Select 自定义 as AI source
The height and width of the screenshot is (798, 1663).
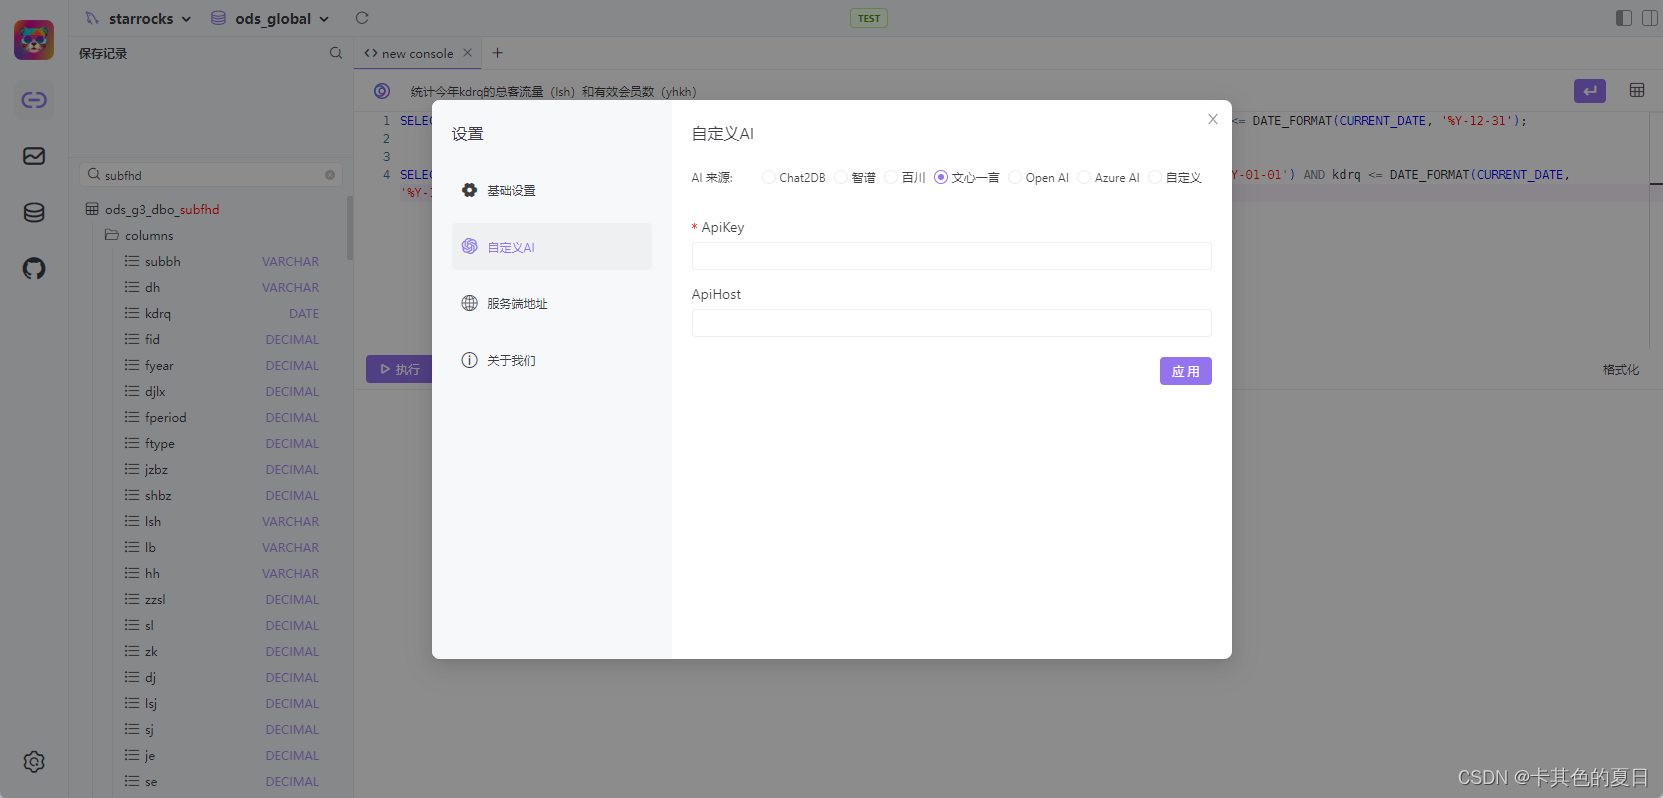(x=1154, y=177)
